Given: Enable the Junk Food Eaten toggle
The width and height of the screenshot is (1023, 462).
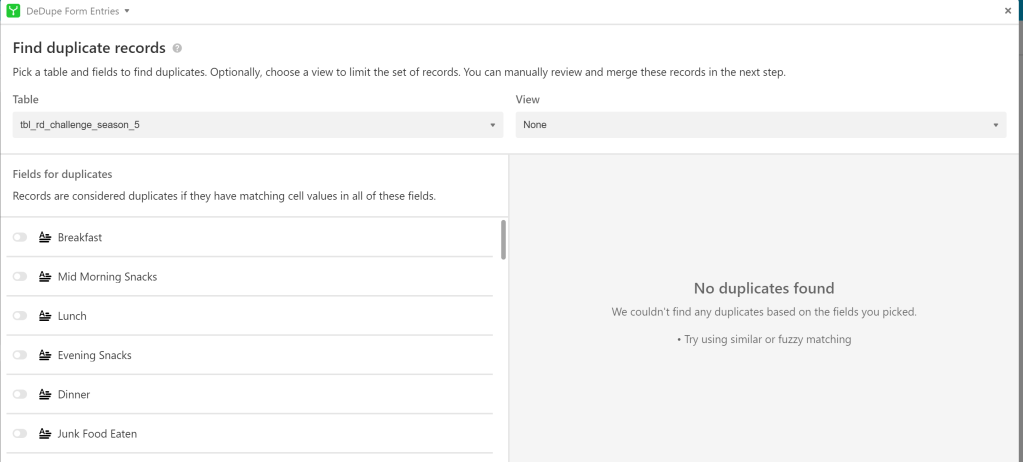Looking at the screenshot, I should point(20,434).
